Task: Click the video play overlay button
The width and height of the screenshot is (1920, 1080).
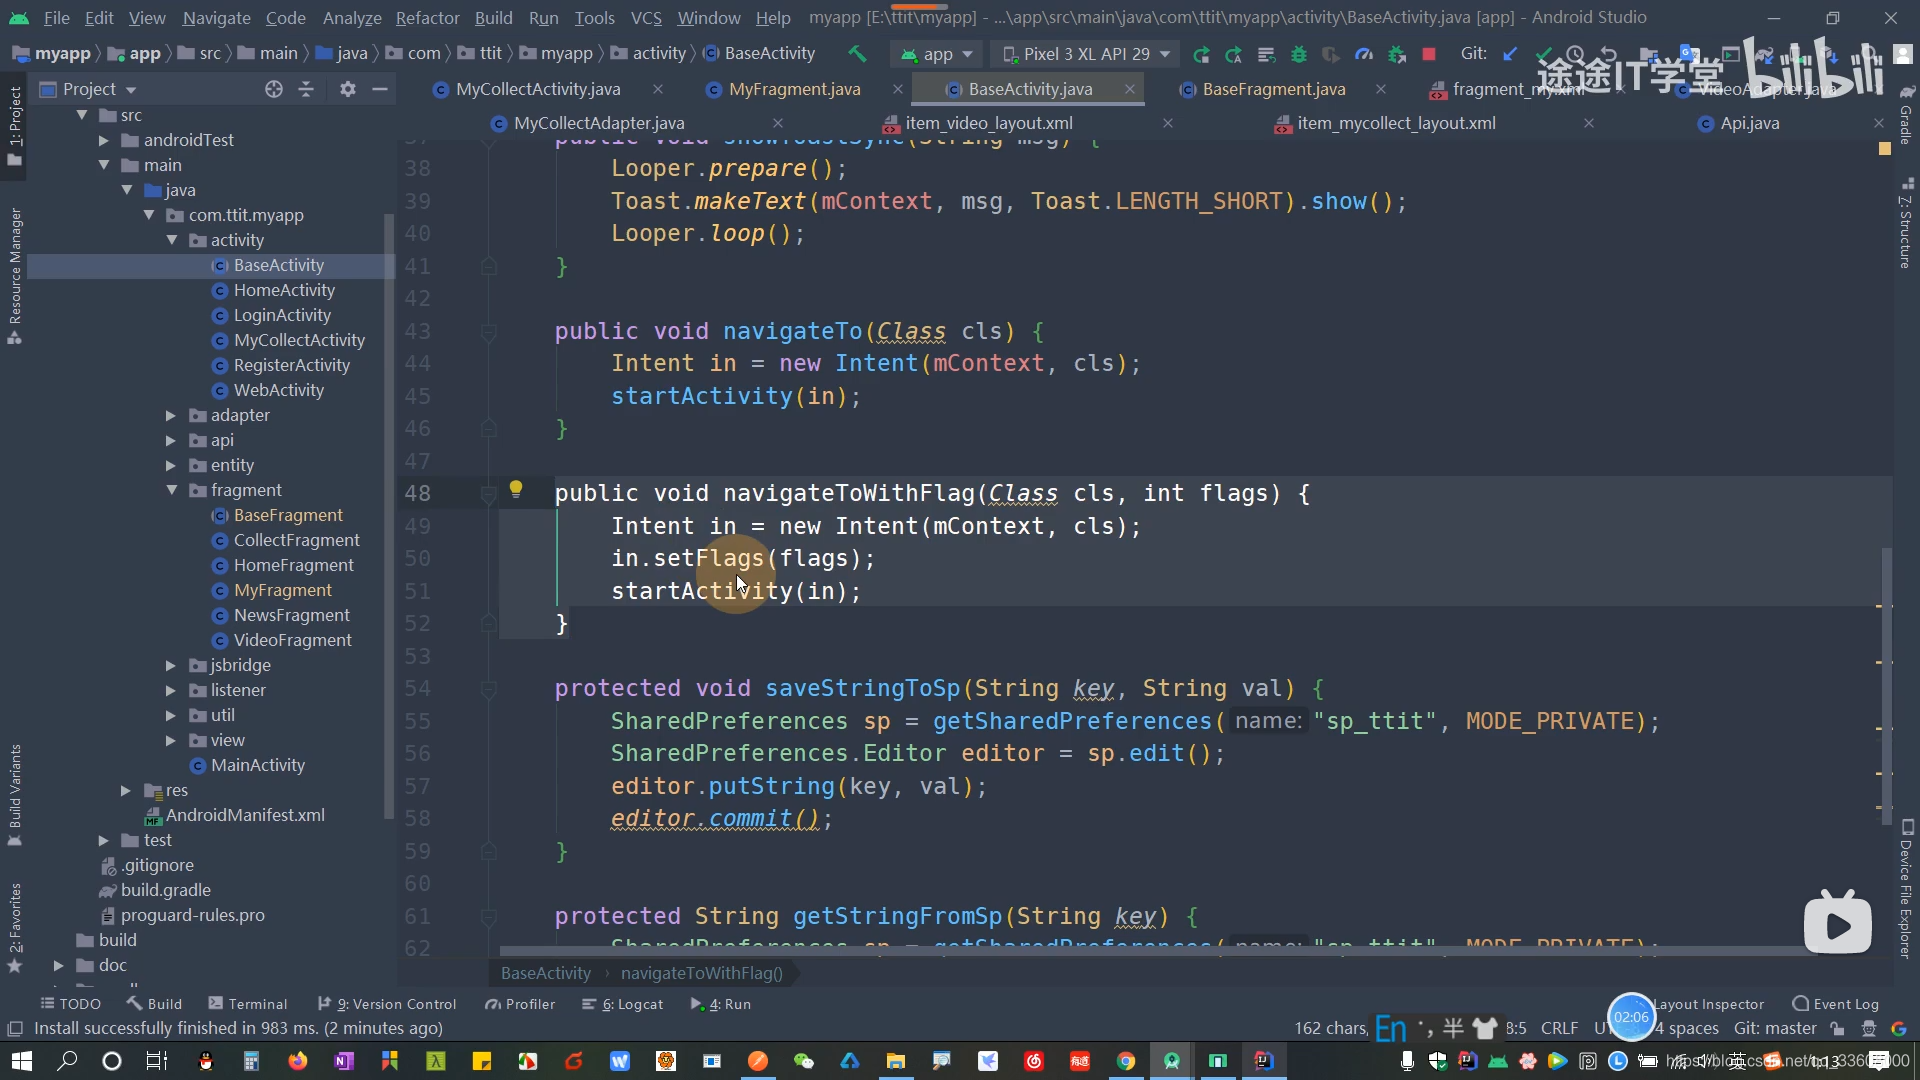Action: pyautogui.click(x=1838, y=922)
